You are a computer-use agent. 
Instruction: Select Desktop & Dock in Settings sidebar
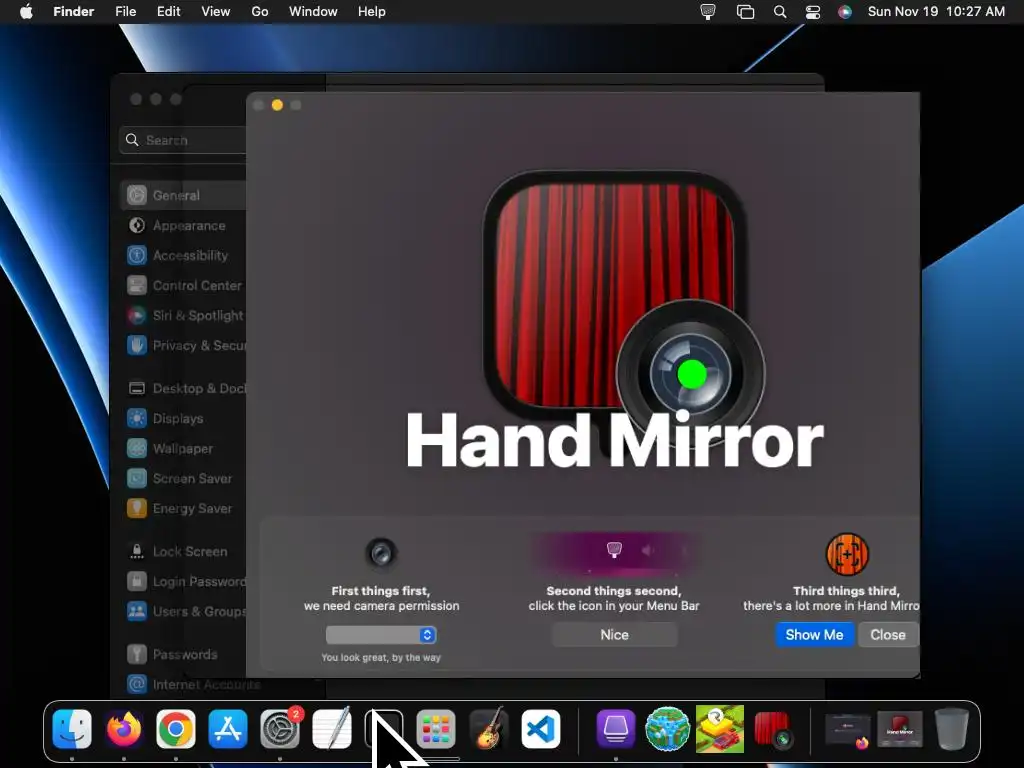click(184, 389)
